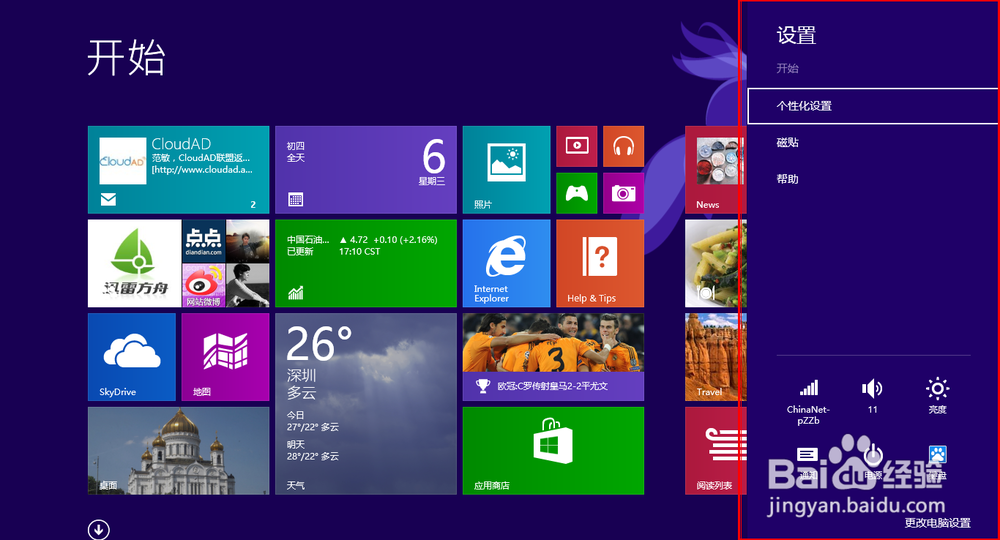Launch the Music headphones tile

(x=623, y=146)
